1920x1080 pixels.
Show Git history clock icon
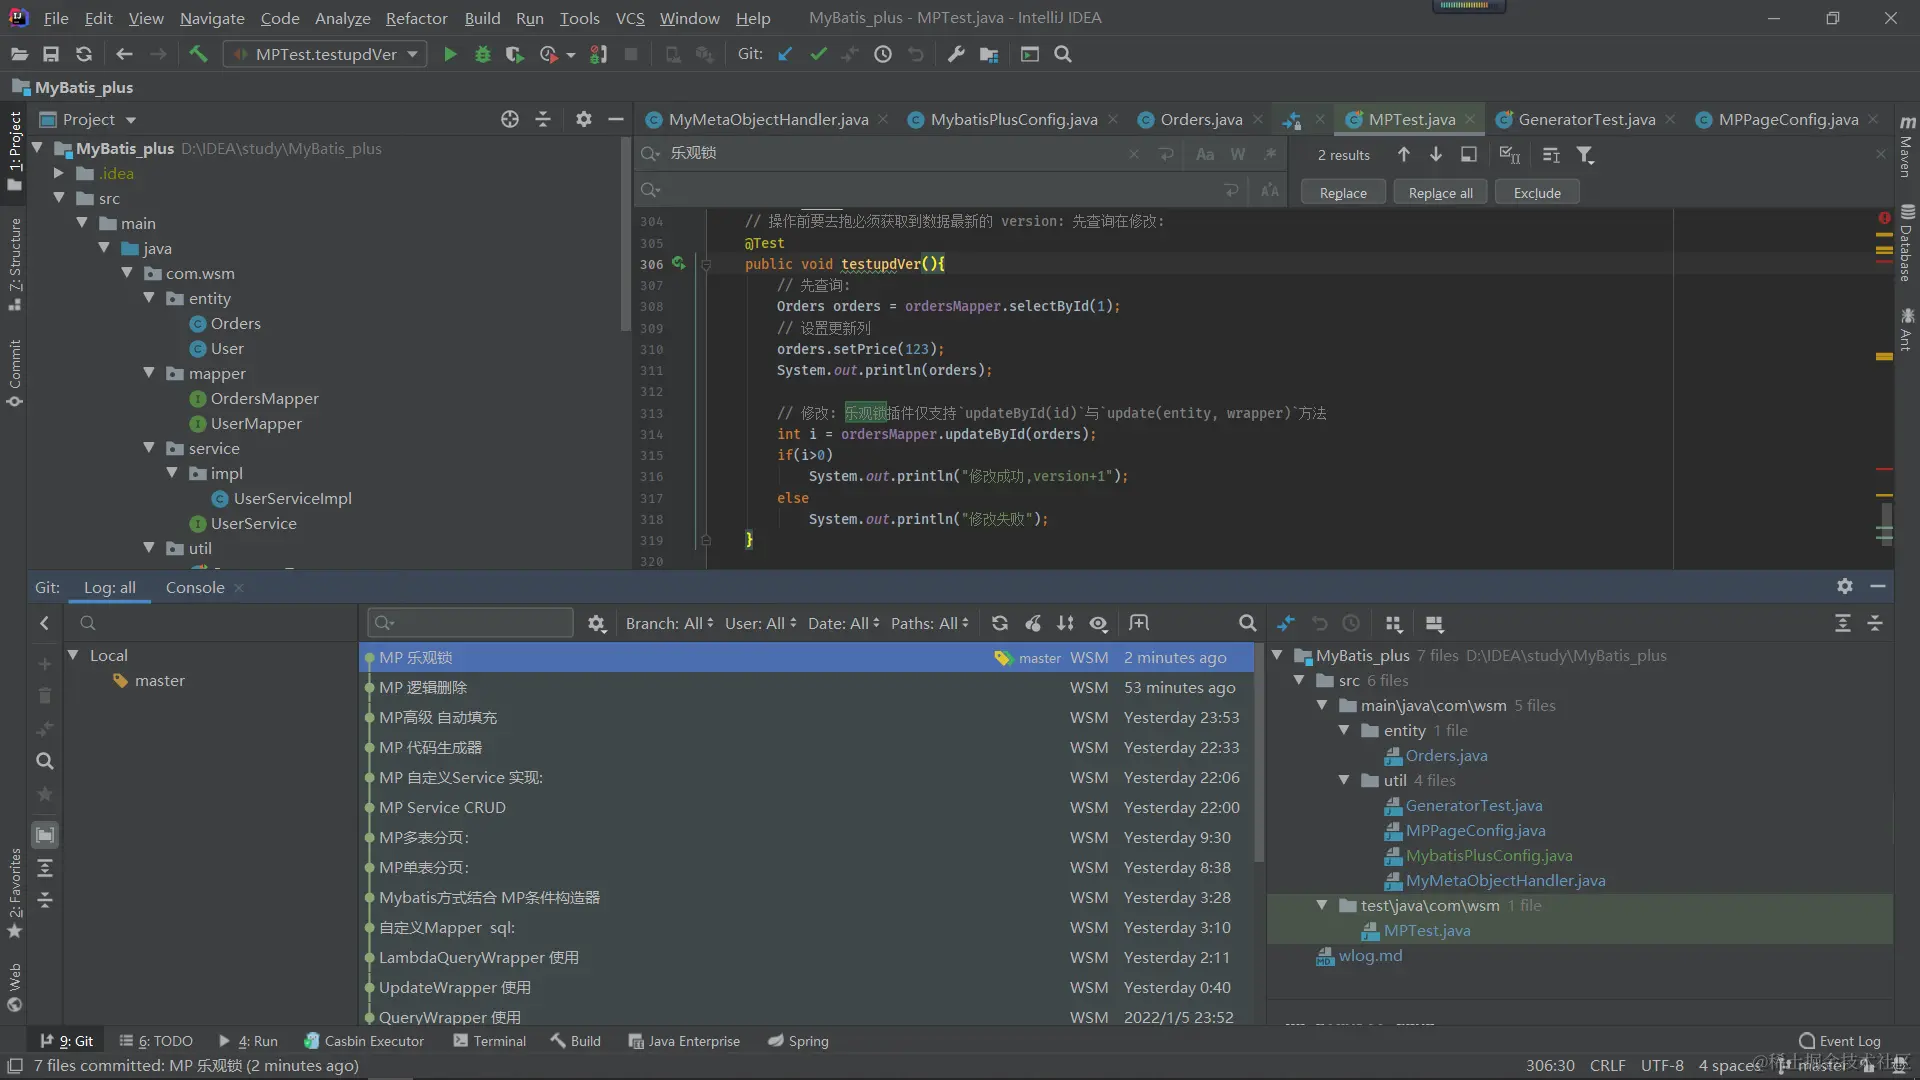tap(883, 55)
